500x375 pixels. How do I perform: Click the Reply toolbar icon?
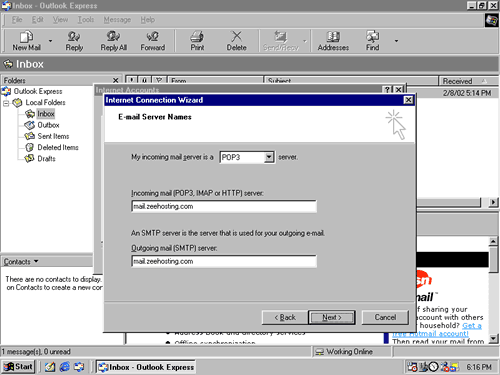[x=74, y=41]
